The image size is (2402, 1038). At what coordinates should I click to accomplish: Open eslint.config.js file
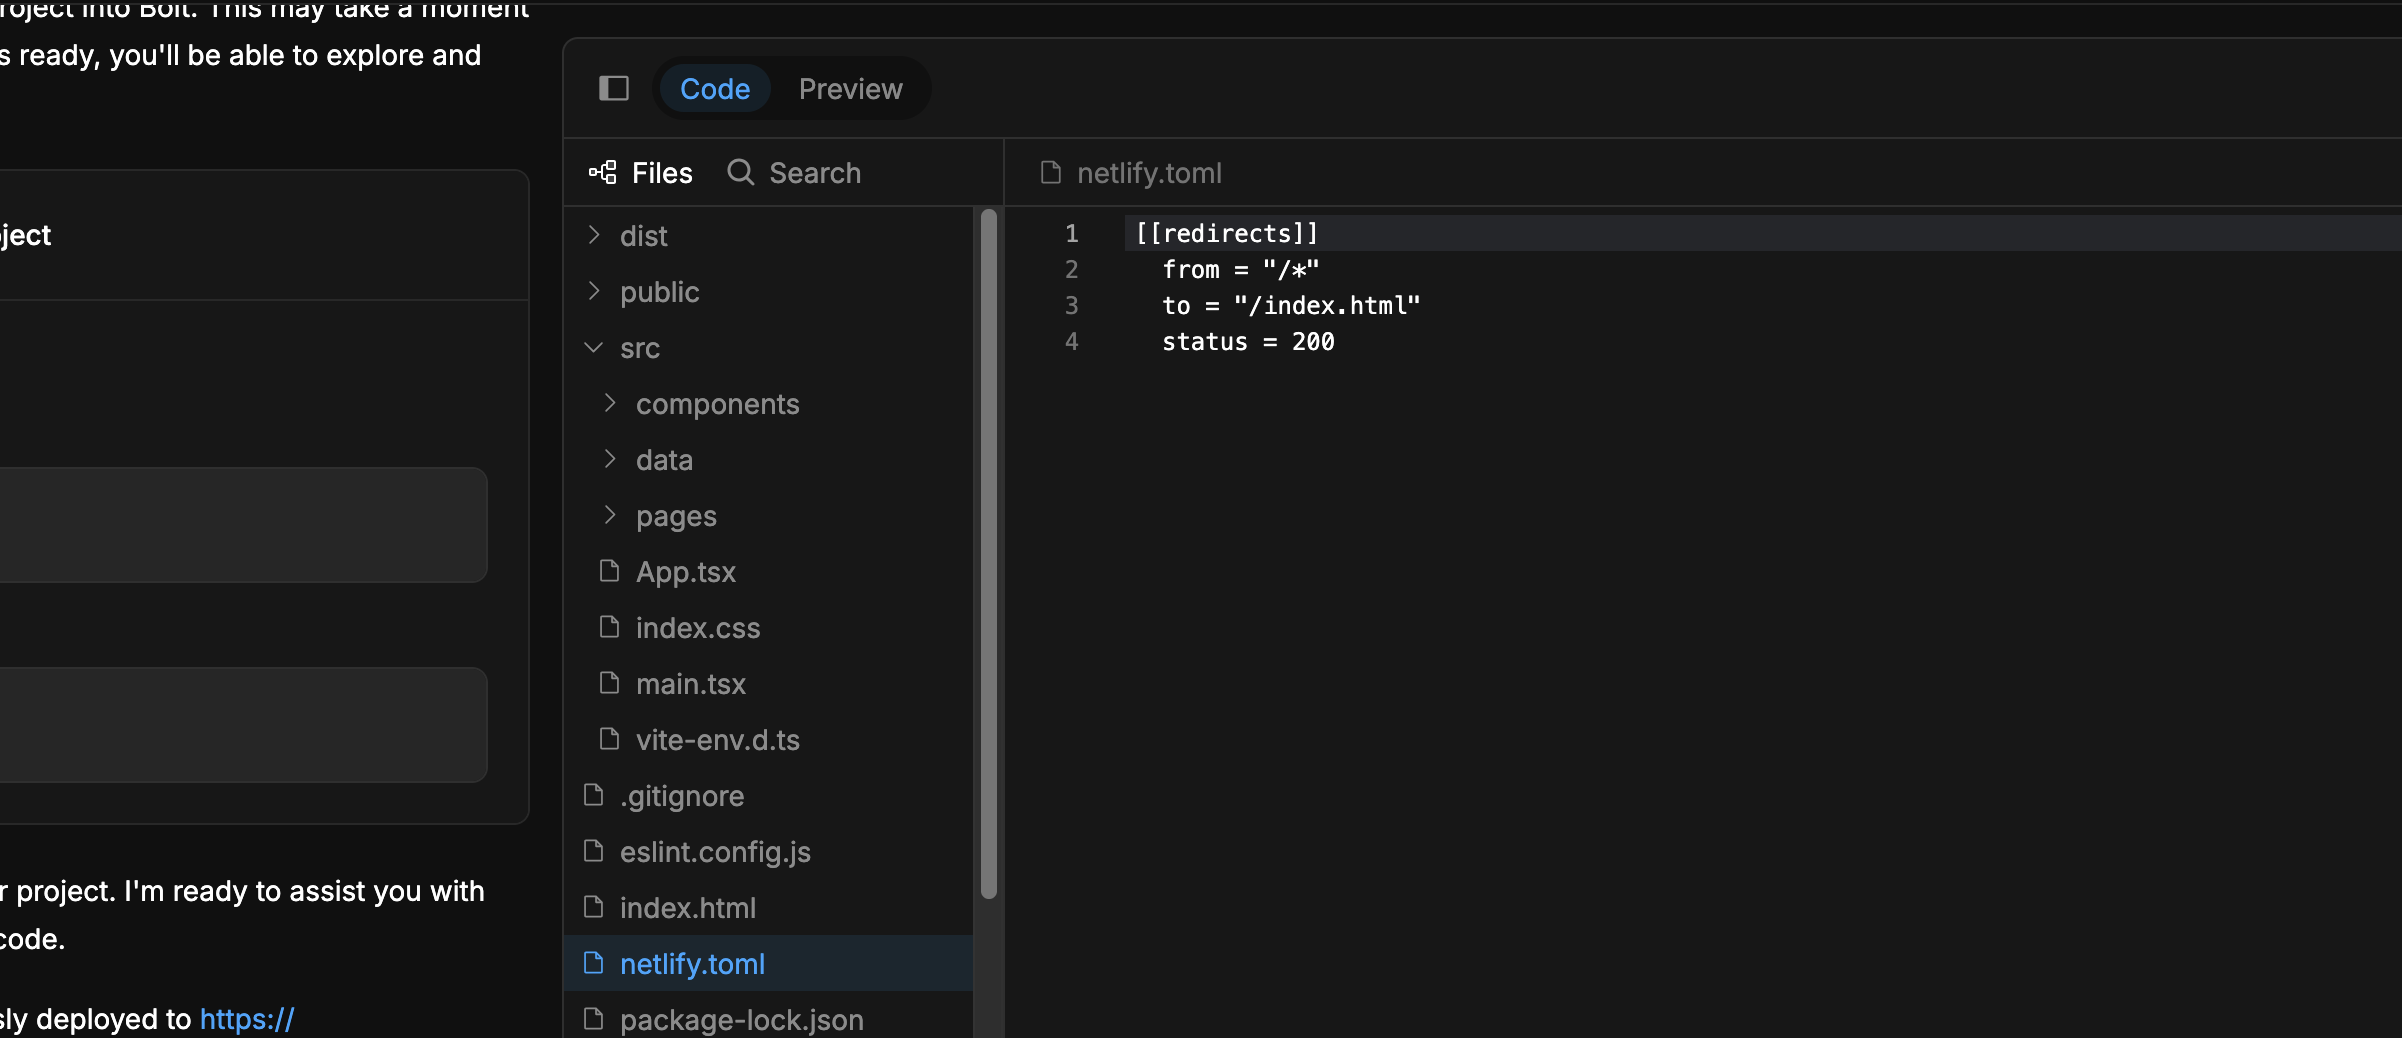pyautogui.click(x=768, y=852)
